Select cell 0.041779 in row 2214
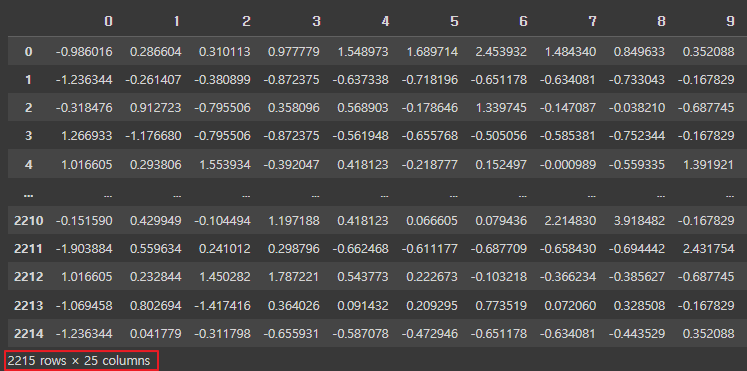 tap(156, 333)
